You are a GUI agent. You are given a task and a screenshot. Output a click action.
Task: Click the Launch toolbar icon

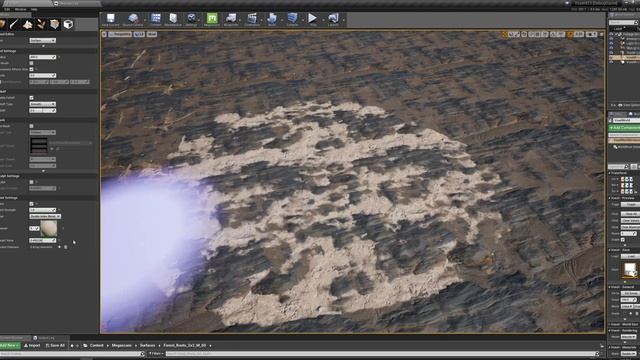pyautogui.click(x=333, y=20)
